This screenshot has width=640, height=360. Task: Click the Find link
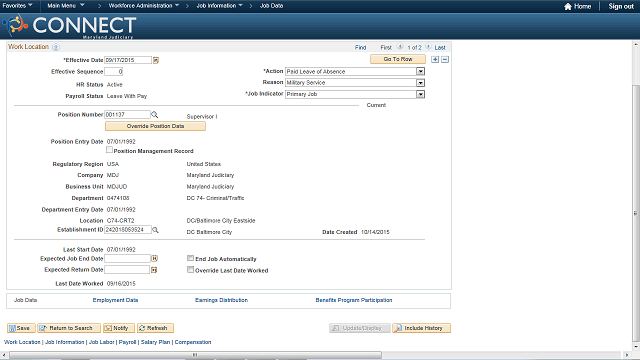coord(360,47)
